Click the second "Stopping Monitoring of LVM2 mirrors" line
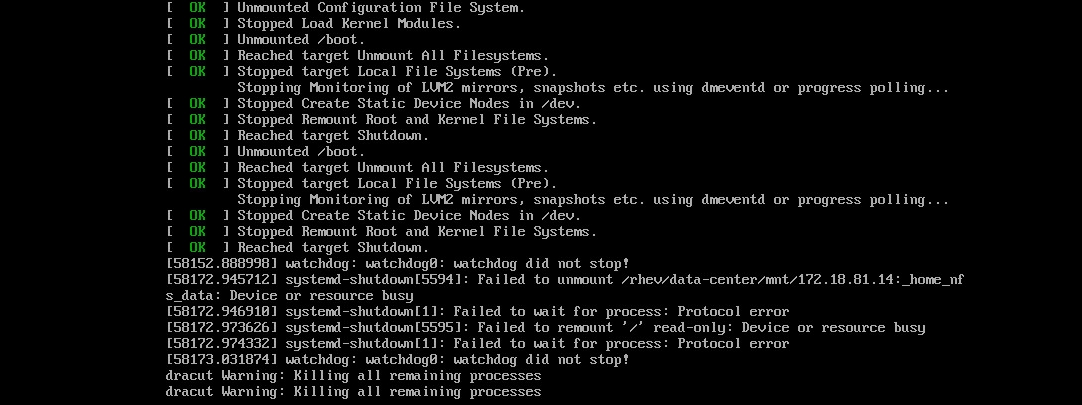Screen dimensions: 1082x405 pos(593,200)
